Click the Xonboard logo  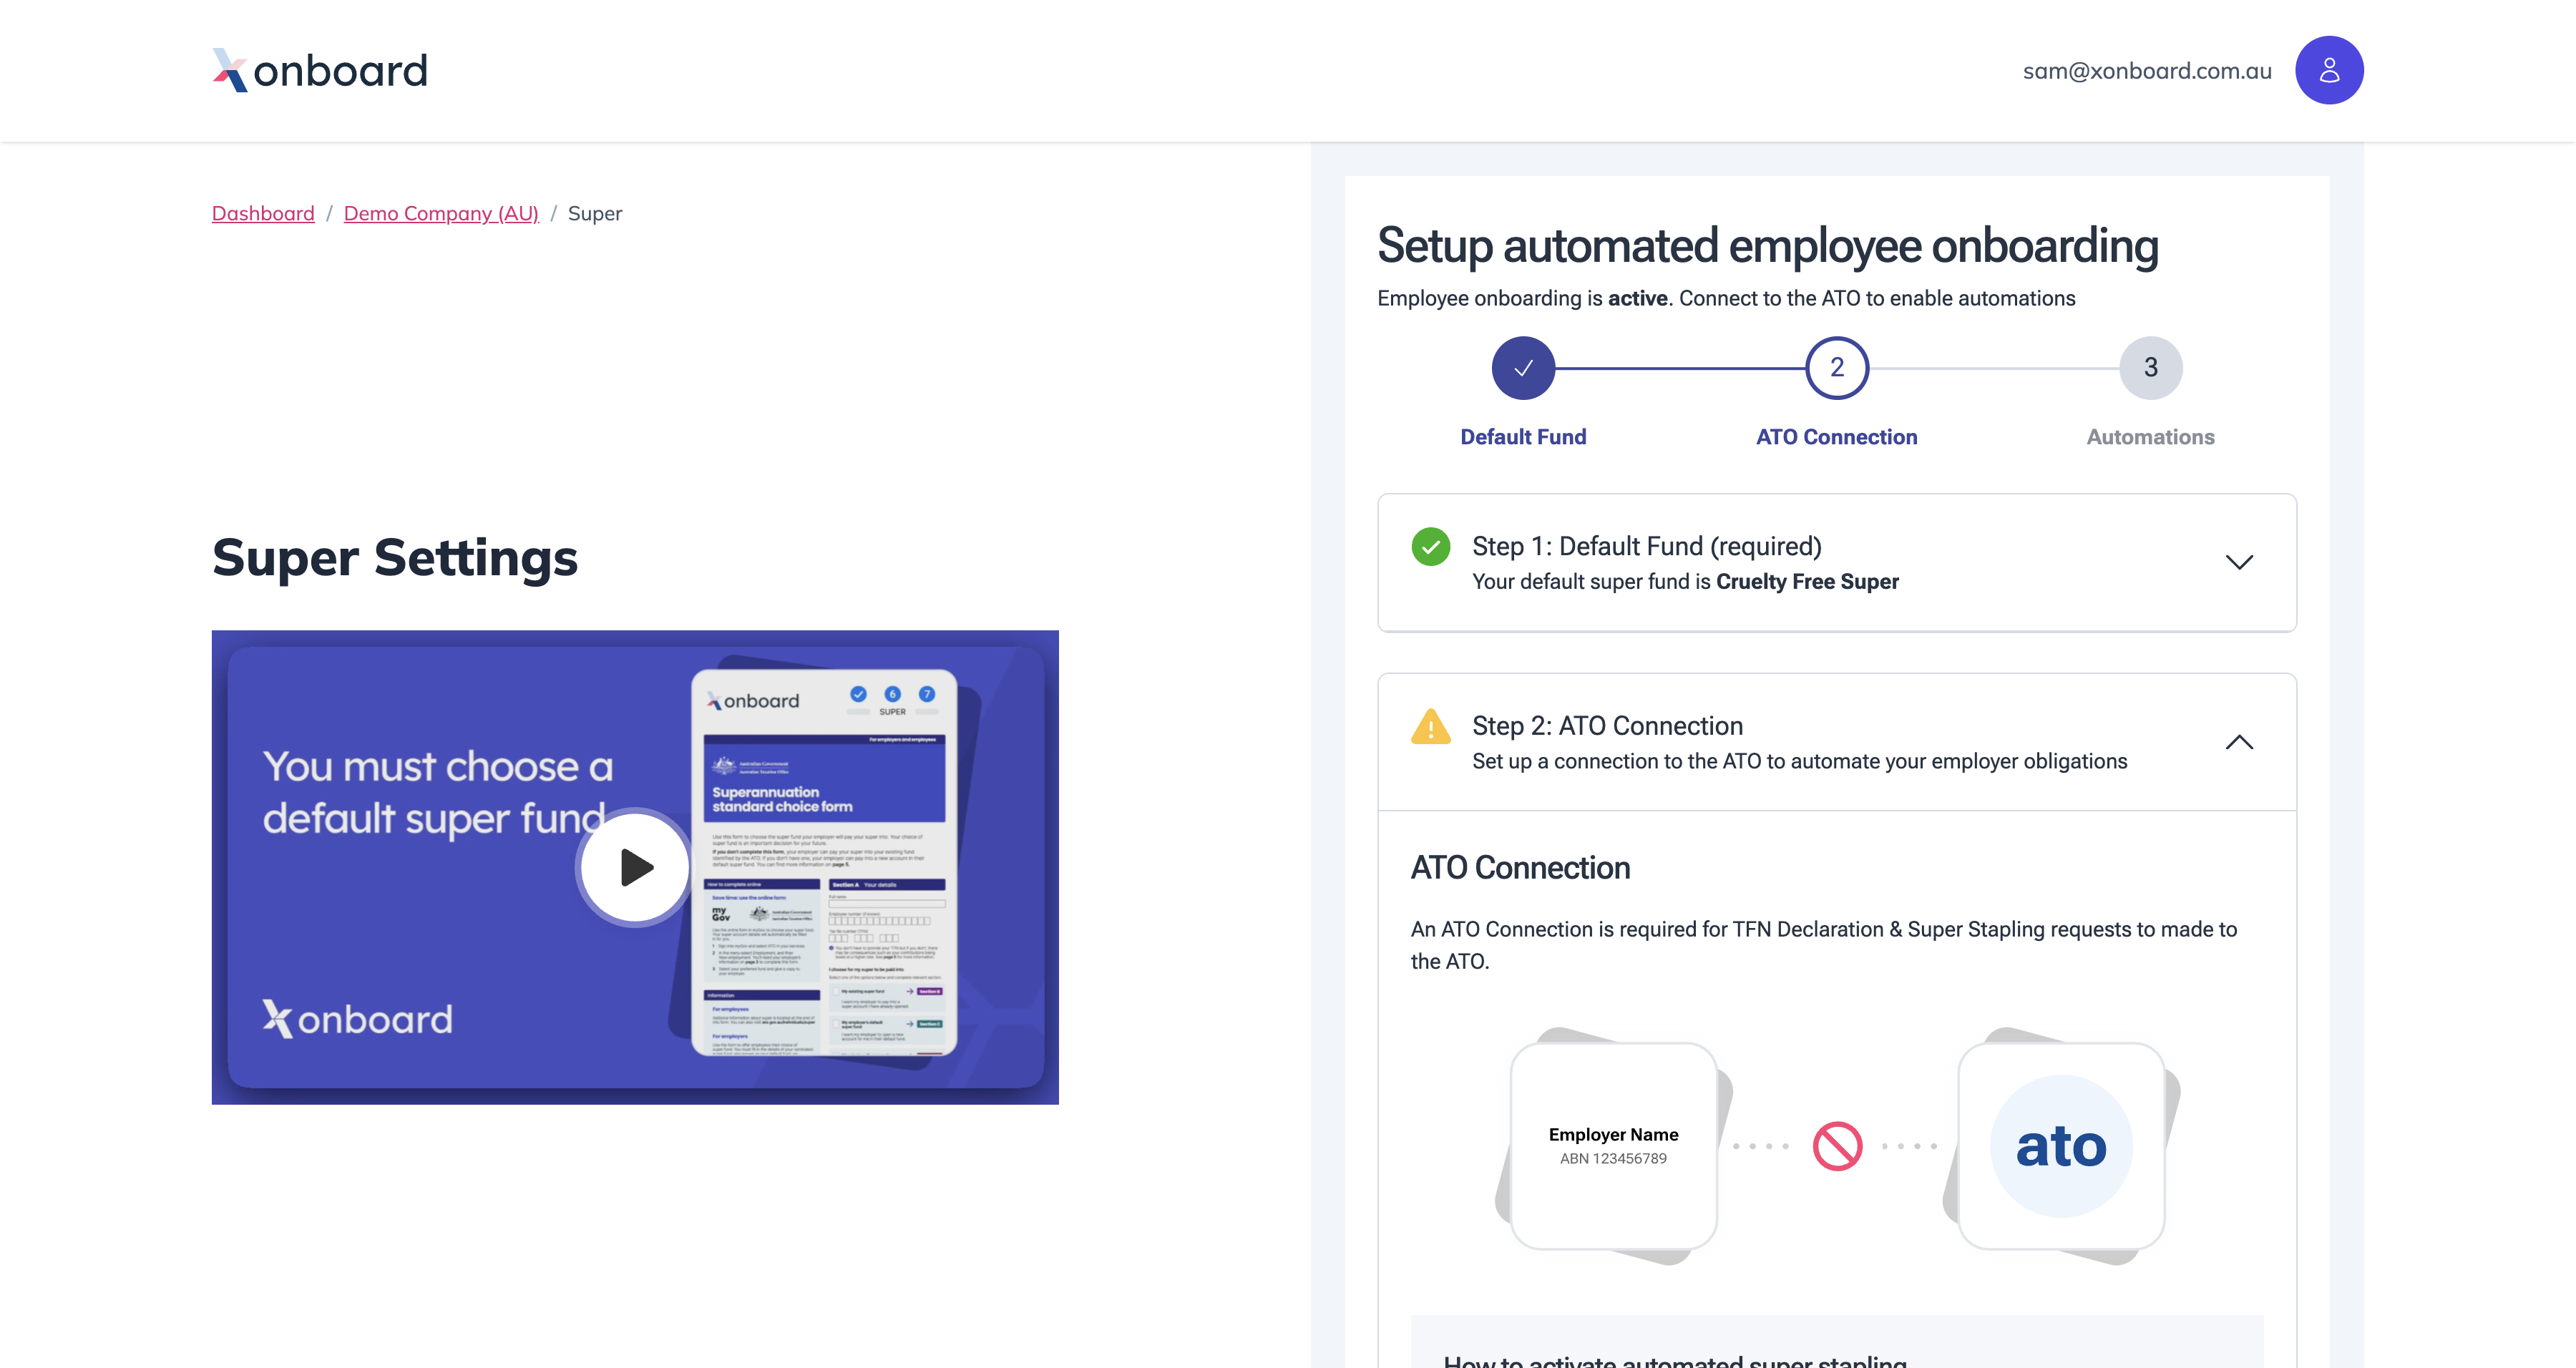click(x=319, y=69)
